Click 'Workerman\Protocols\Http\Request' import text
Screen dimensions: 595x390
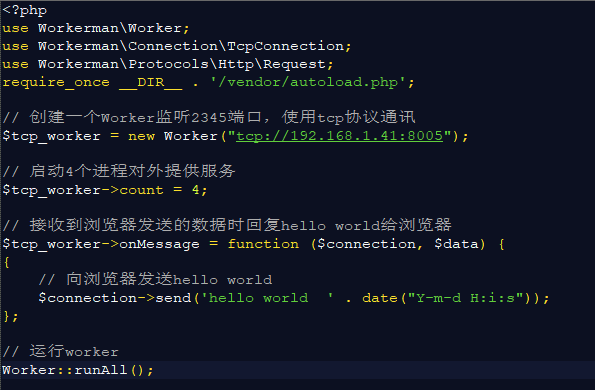click(182, 64)
